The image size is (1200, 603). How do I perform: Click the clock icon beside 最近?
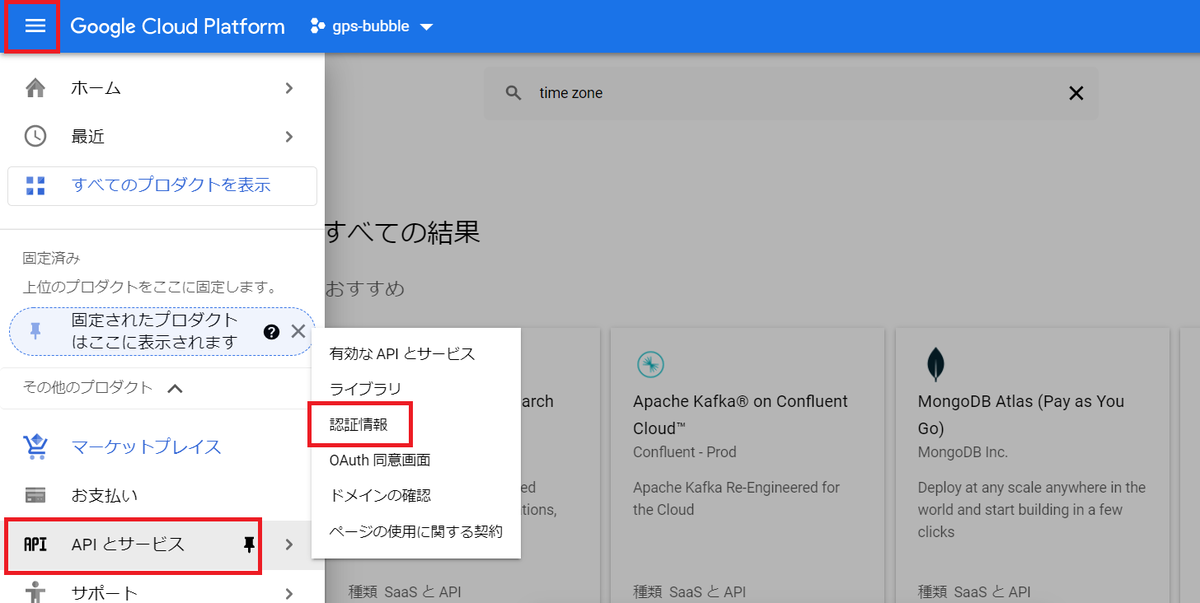(35, 136)
